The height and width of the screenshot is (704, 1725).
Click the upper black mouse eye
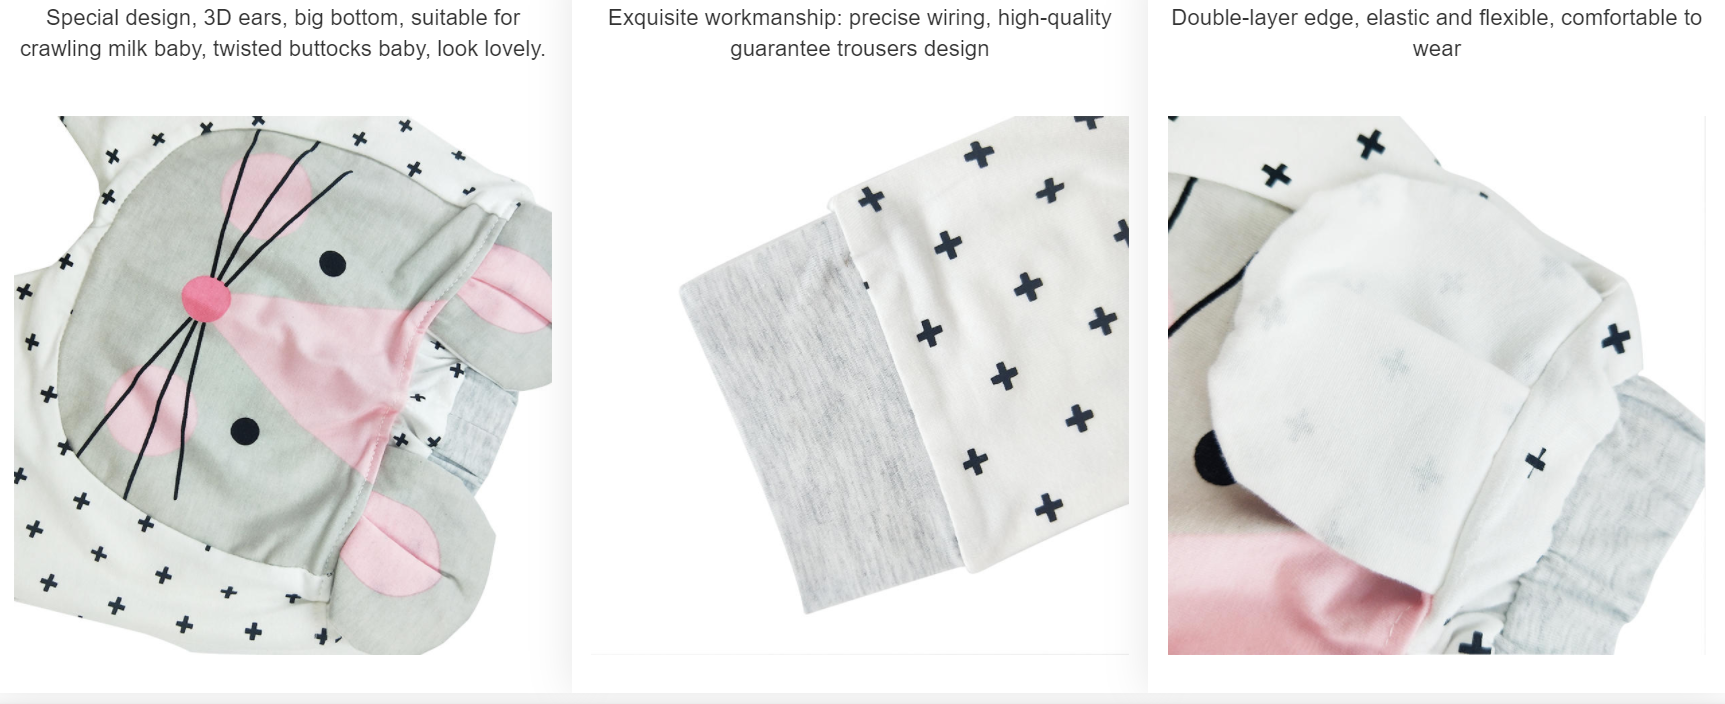[332, 264]
